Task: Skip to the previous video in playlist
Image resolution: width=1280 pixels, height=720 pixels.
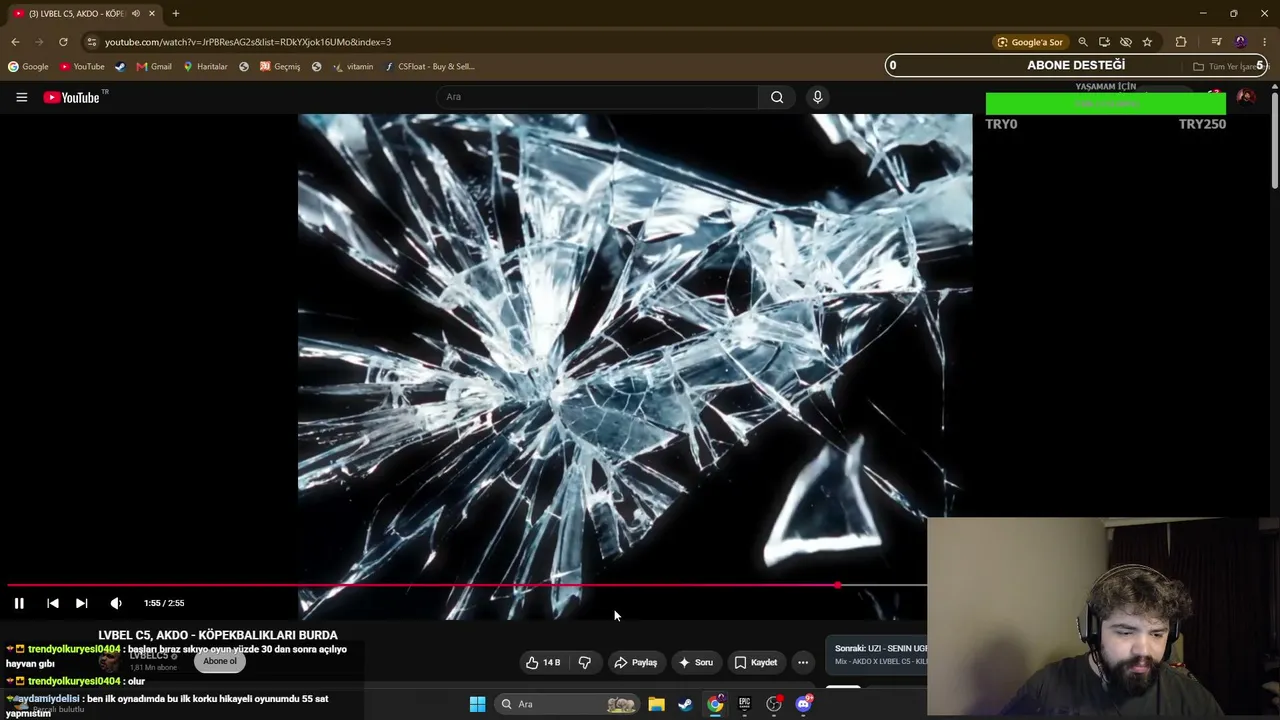Action: tap(53, 603)
